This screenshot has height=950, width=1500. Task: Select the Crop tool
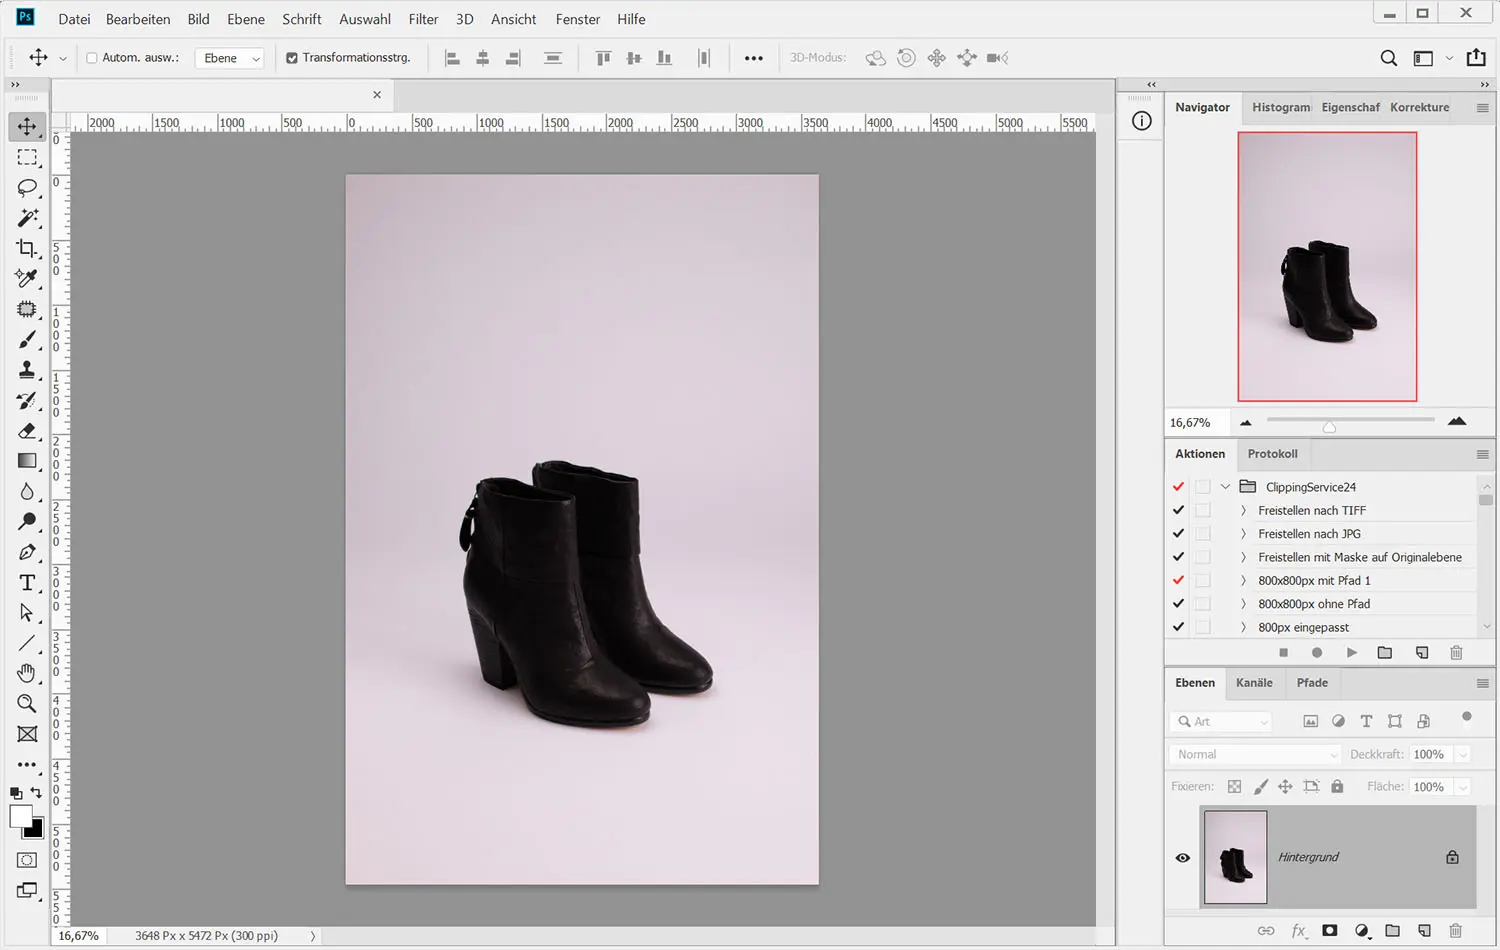click(27, 248)
